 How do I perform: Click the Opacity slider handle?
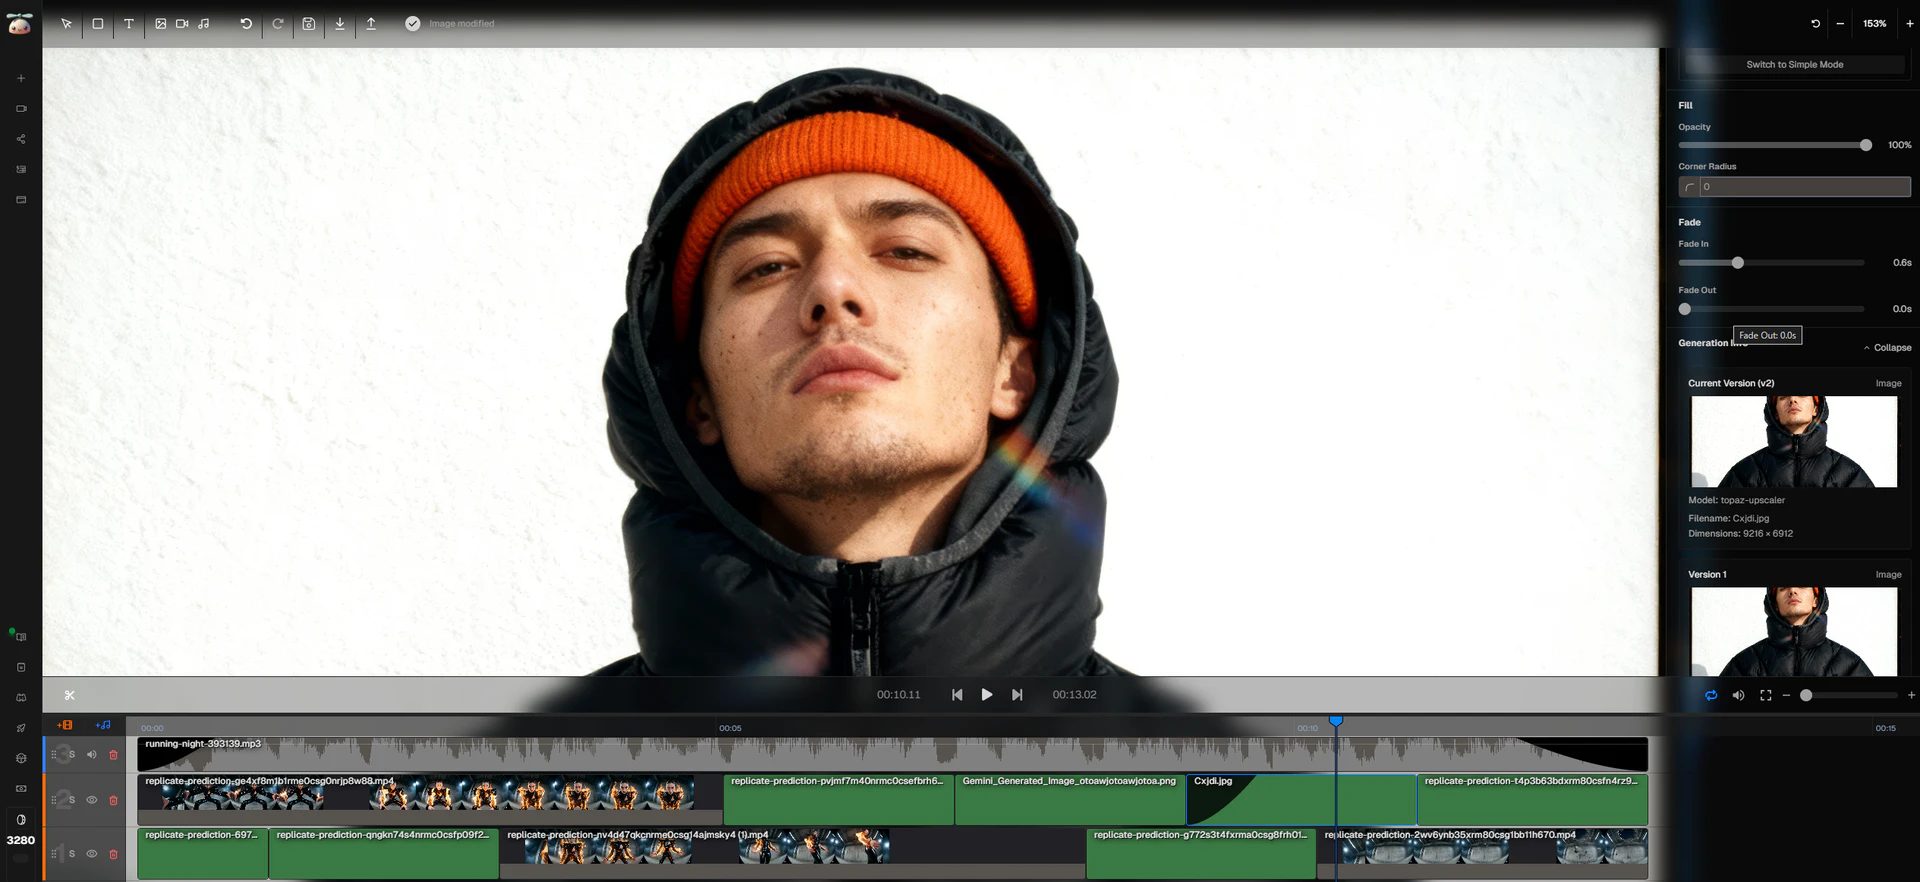point(1865,145)
